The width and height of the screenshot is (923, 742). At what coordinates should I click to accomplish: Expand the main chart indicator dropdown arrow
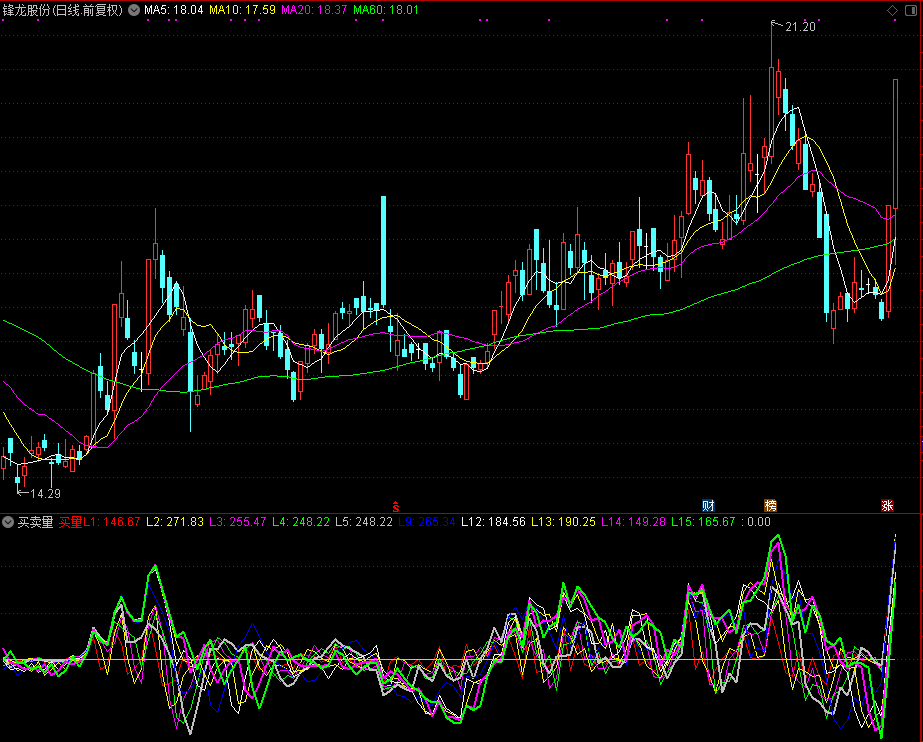pos(134,10)
